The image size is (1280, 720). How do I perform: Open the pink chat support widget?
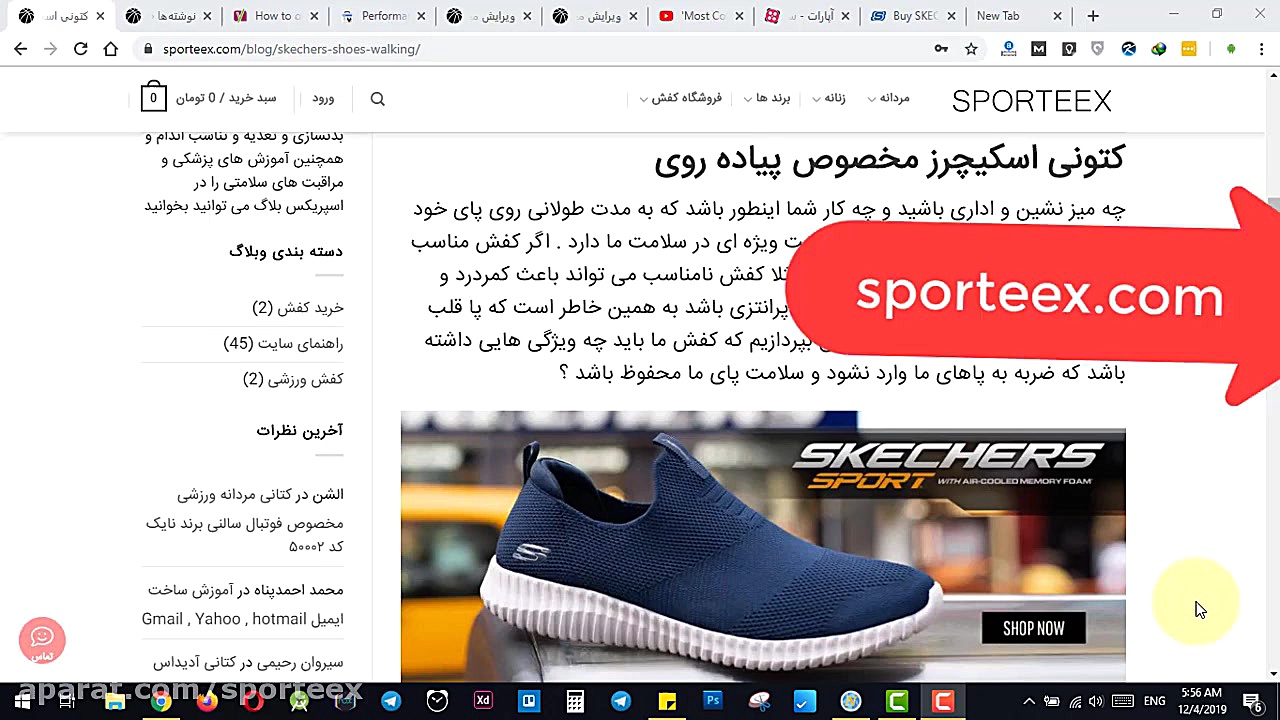[x=42, y=640]
